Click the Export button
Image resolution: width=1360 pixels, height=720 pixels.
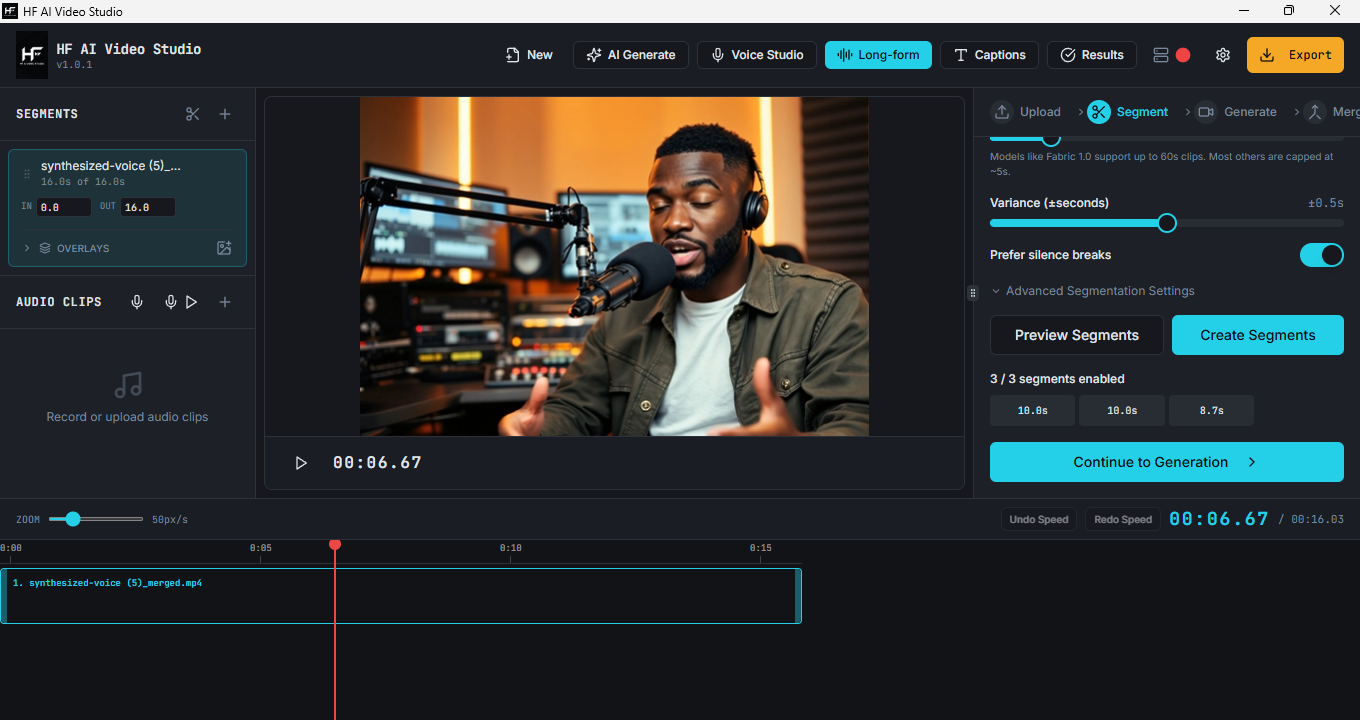point(1295,55)
